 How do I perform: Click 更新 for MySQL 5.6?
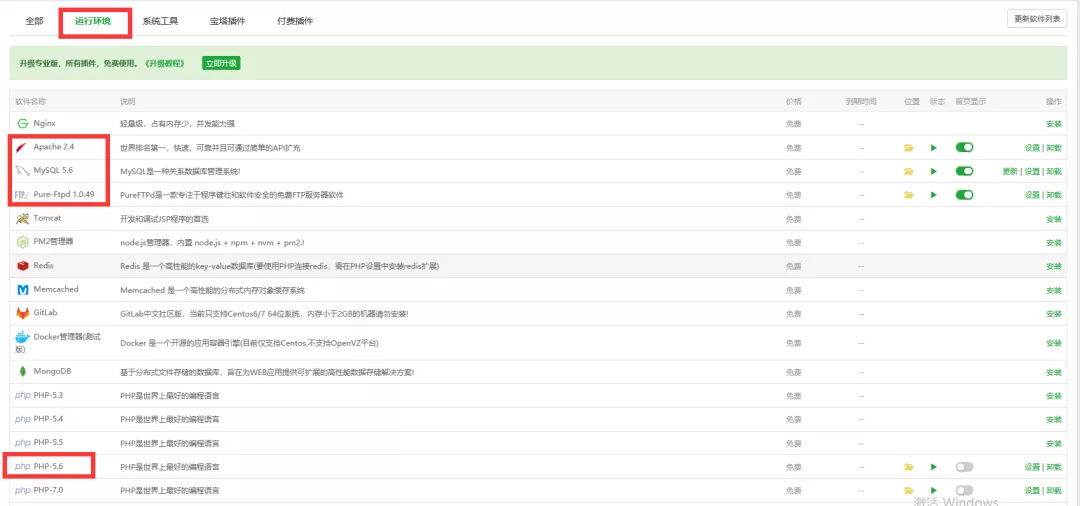tap(1010, 172)
